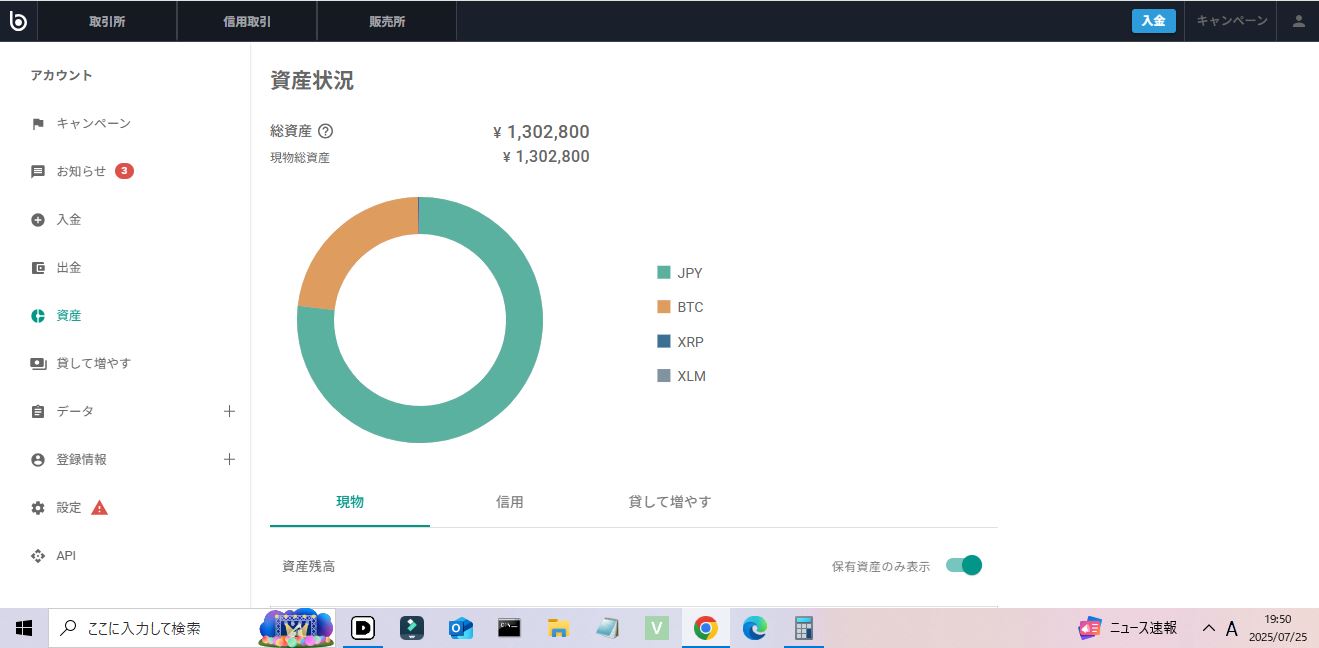The height and width of the screenshot is (648, 1319).
Task: Click the account icon beside 登録情報
Action: [x=38, y=460]
